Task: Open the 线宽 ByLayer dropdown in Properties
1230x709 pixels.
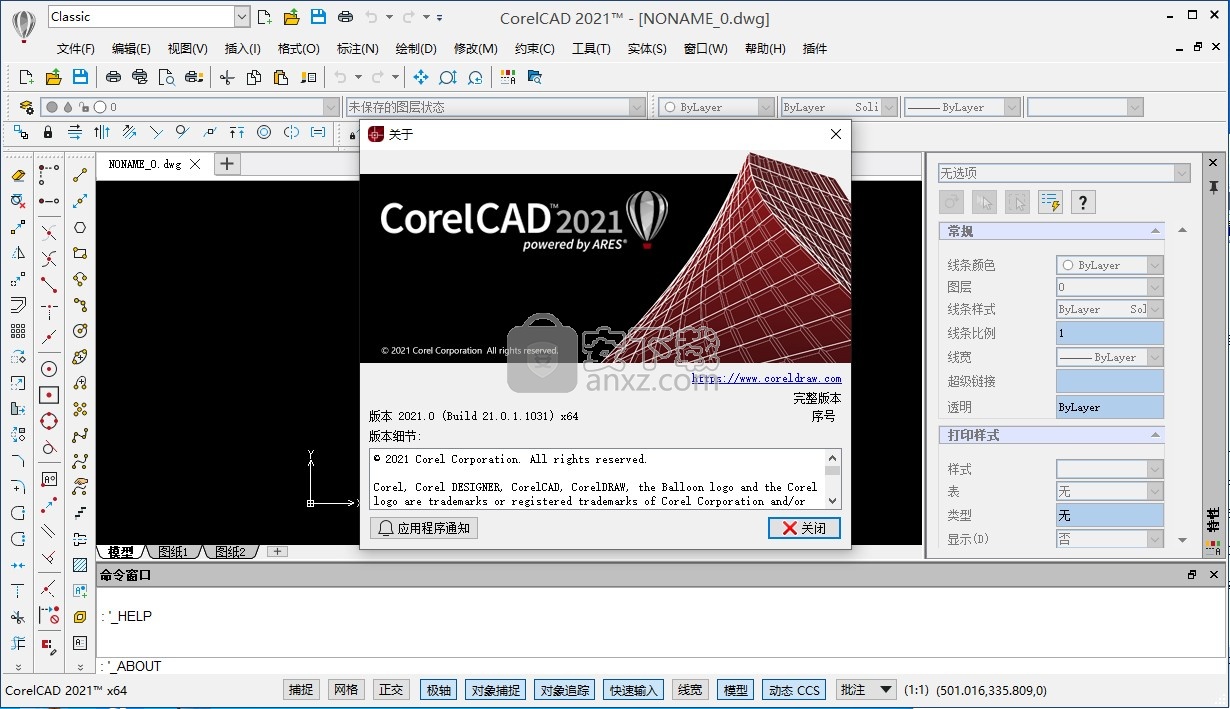Action: click(1155, 357)
